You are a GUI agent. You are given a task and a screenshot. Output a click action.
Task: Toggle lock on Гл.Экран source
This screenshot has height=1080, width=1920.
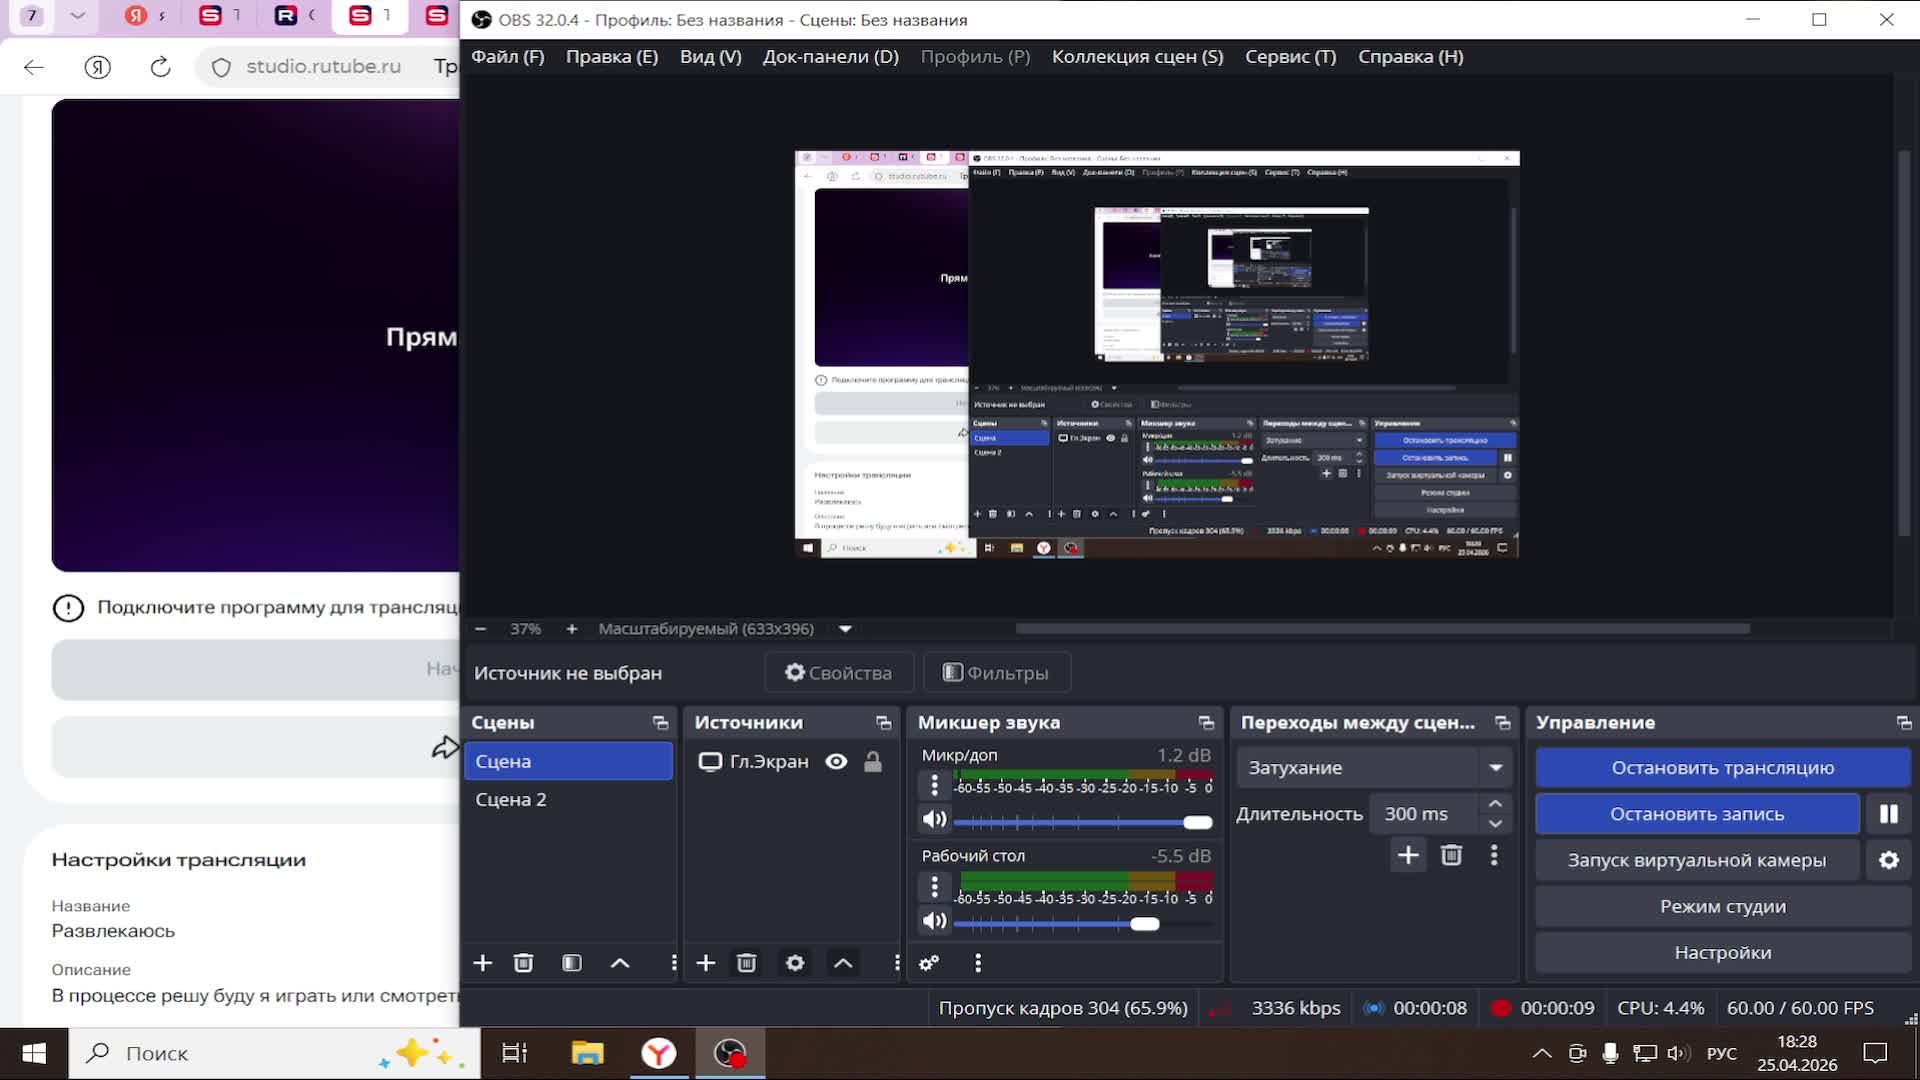pyautogui.click(x=873, y=762)
